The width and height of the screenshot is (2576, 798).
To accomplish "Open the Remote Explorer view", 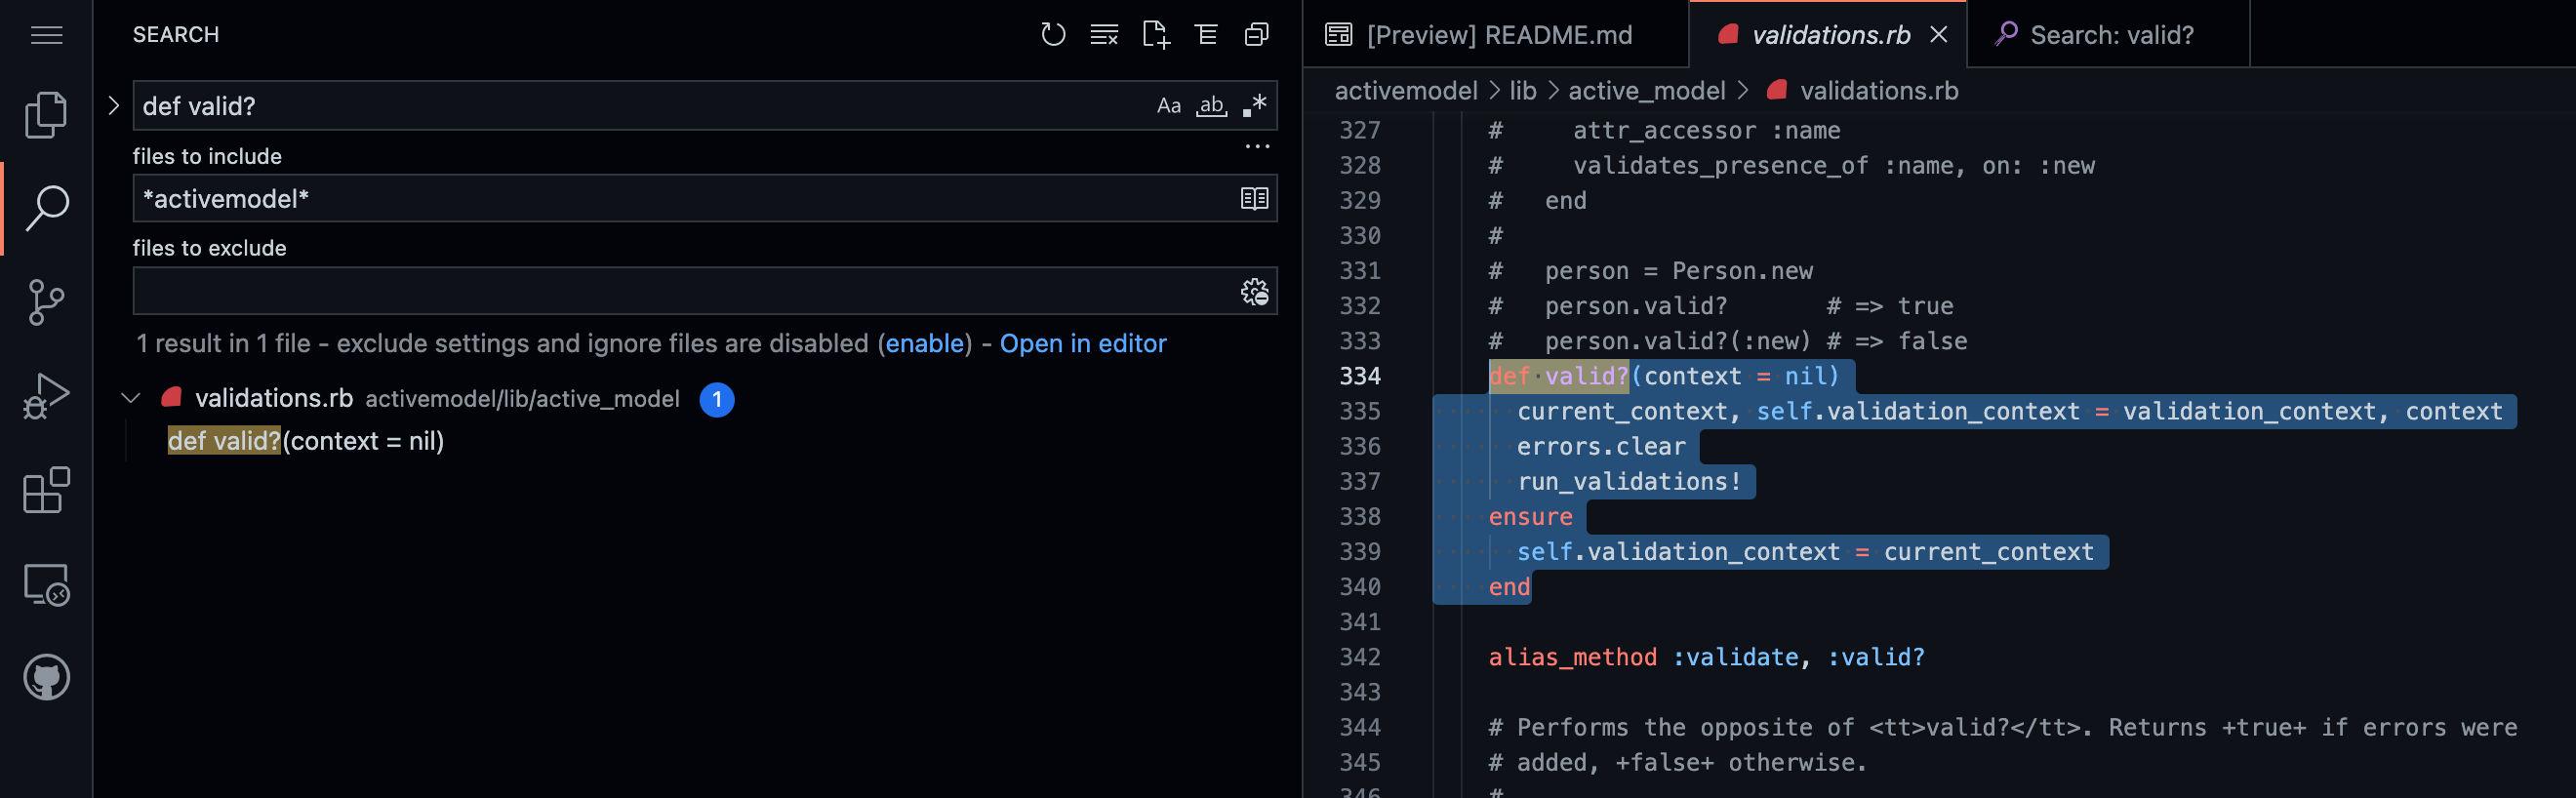I will [x=46, y=584].
